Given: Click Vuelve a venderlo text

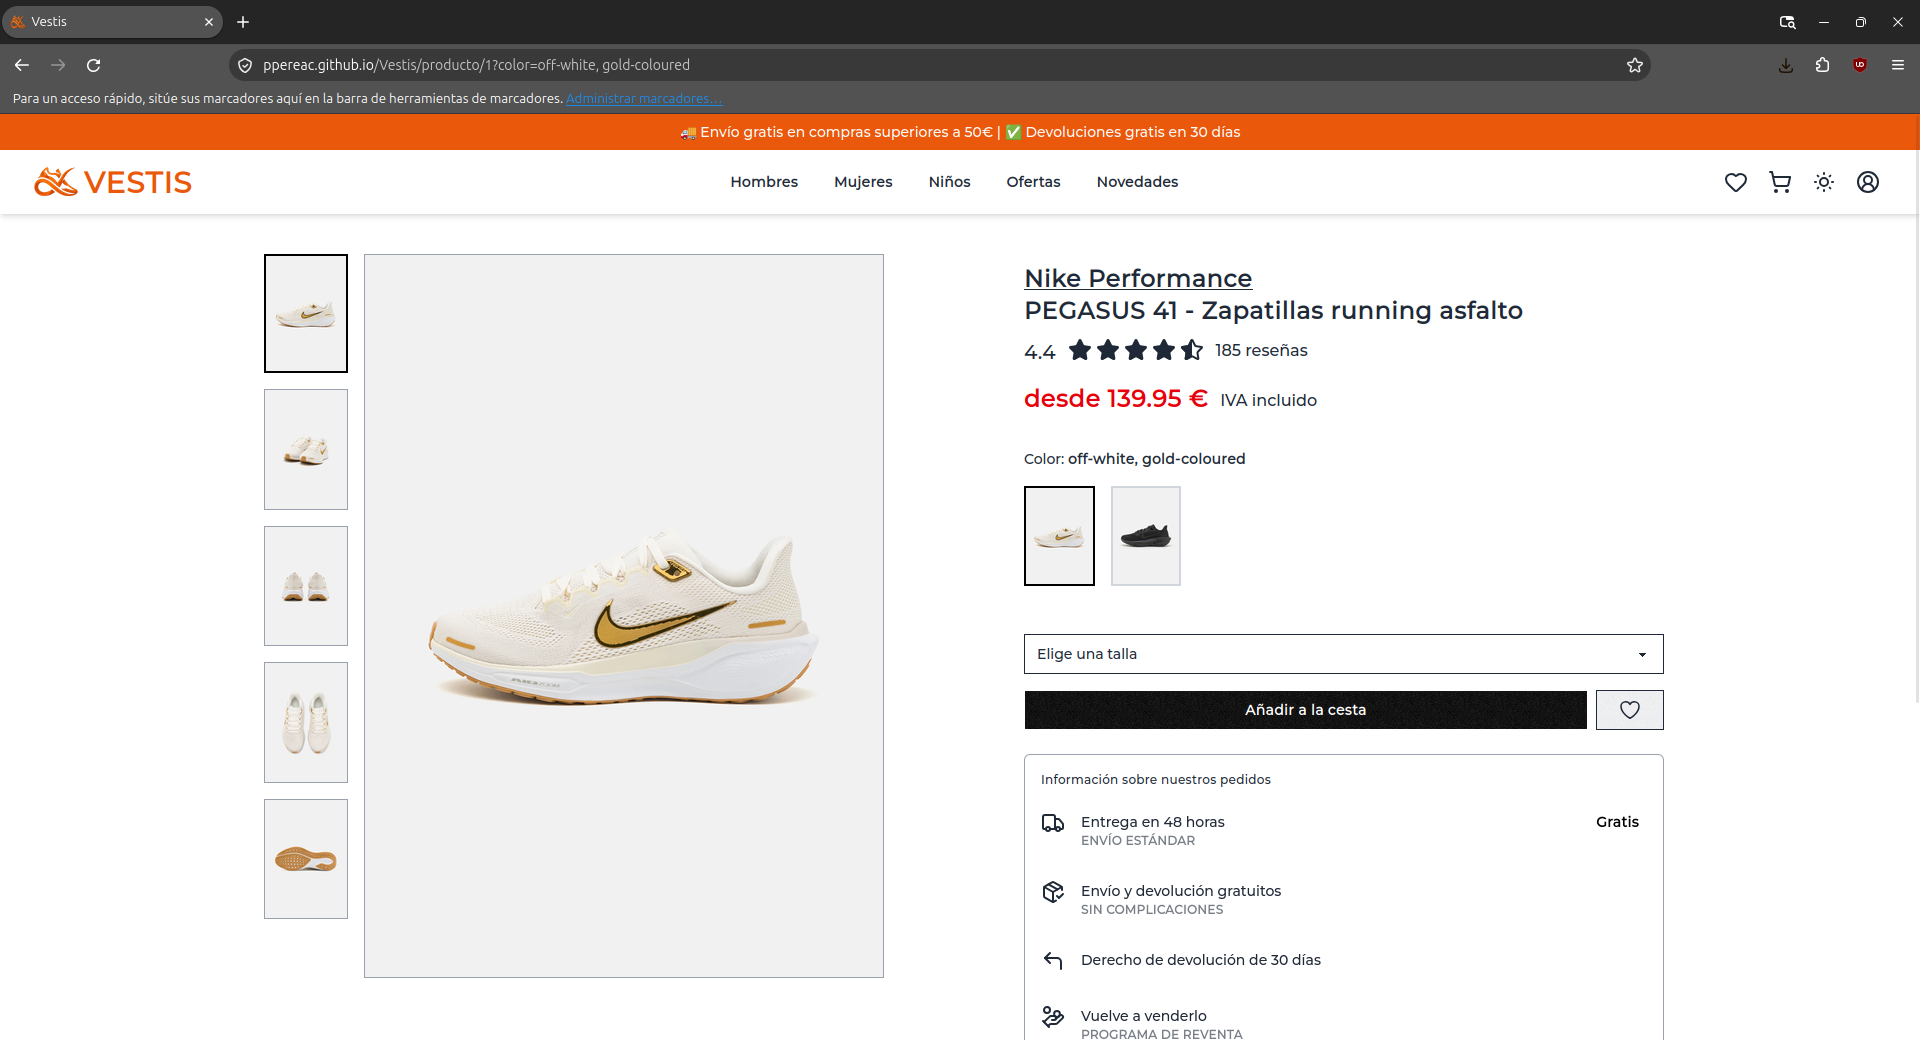Looking at the screenshot, I should point(1143,1016).
